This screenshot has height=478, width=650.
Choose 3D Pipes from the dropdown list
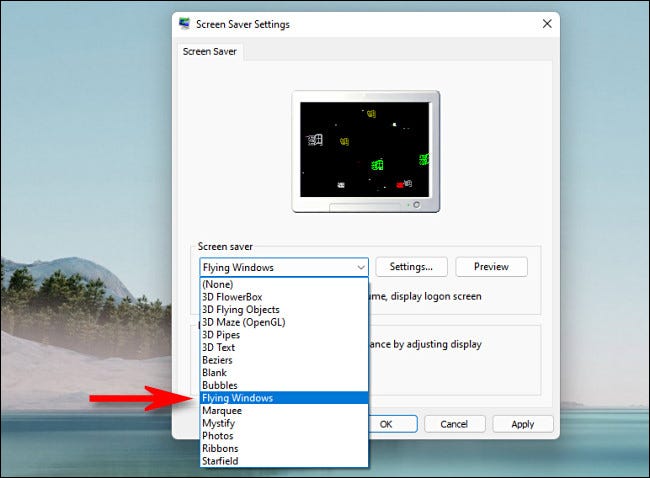point(284,335)
